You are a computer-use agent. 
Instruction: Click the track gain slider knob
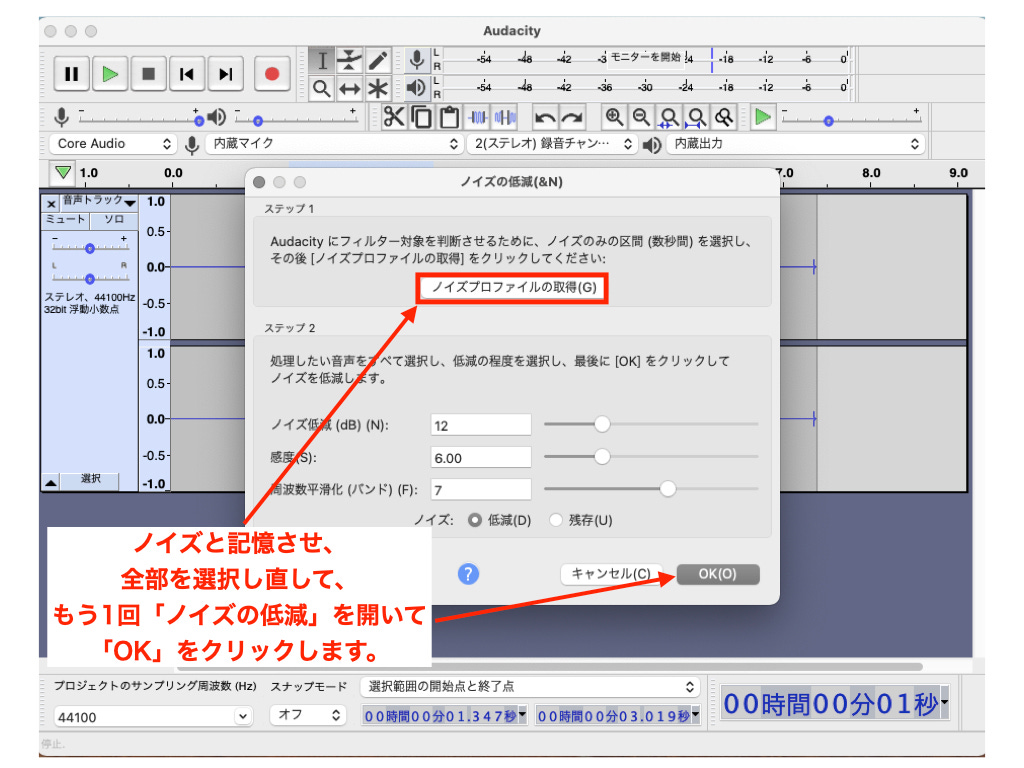(90, 248)
